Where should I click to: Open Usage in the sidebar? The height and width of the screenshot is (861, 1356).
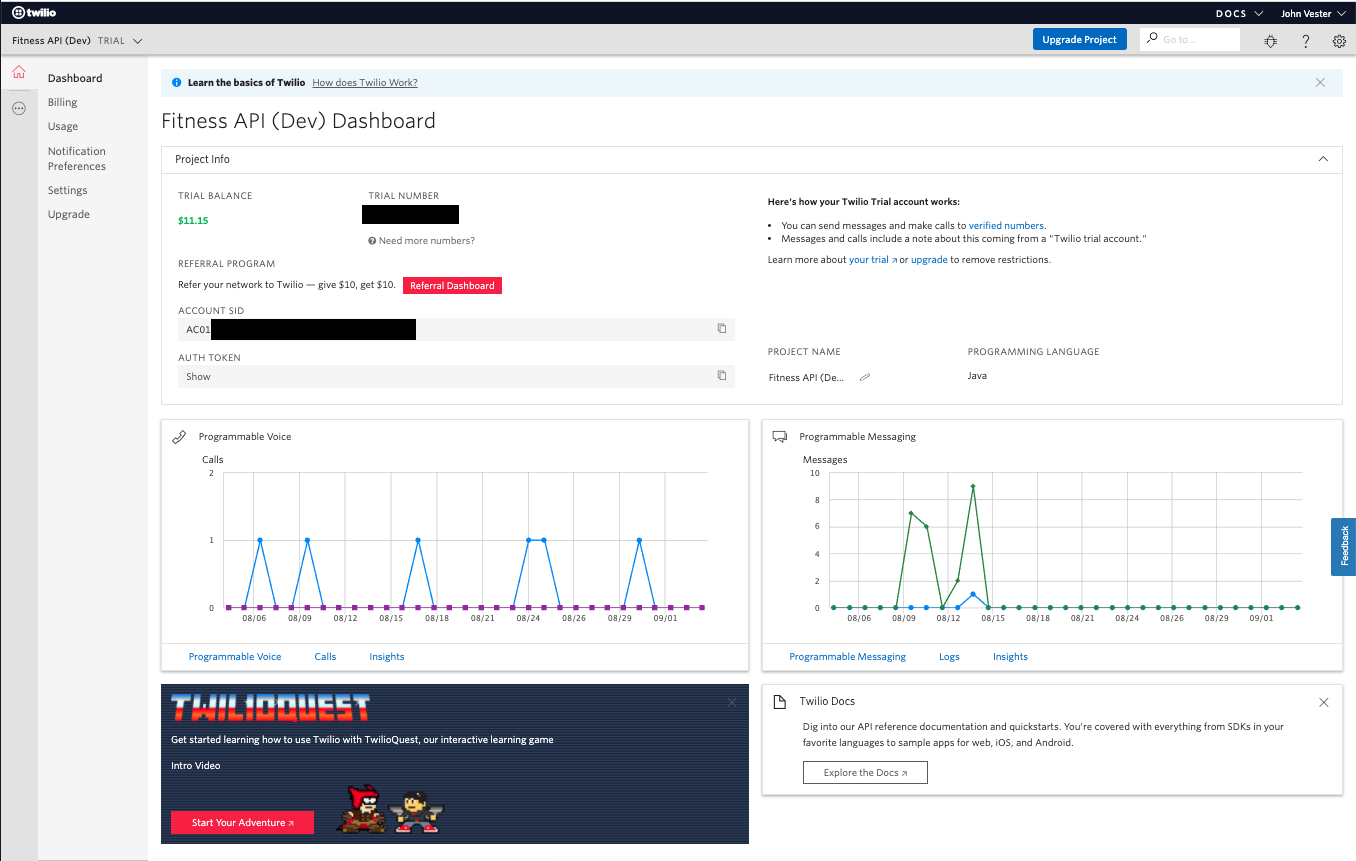[63, 126]
